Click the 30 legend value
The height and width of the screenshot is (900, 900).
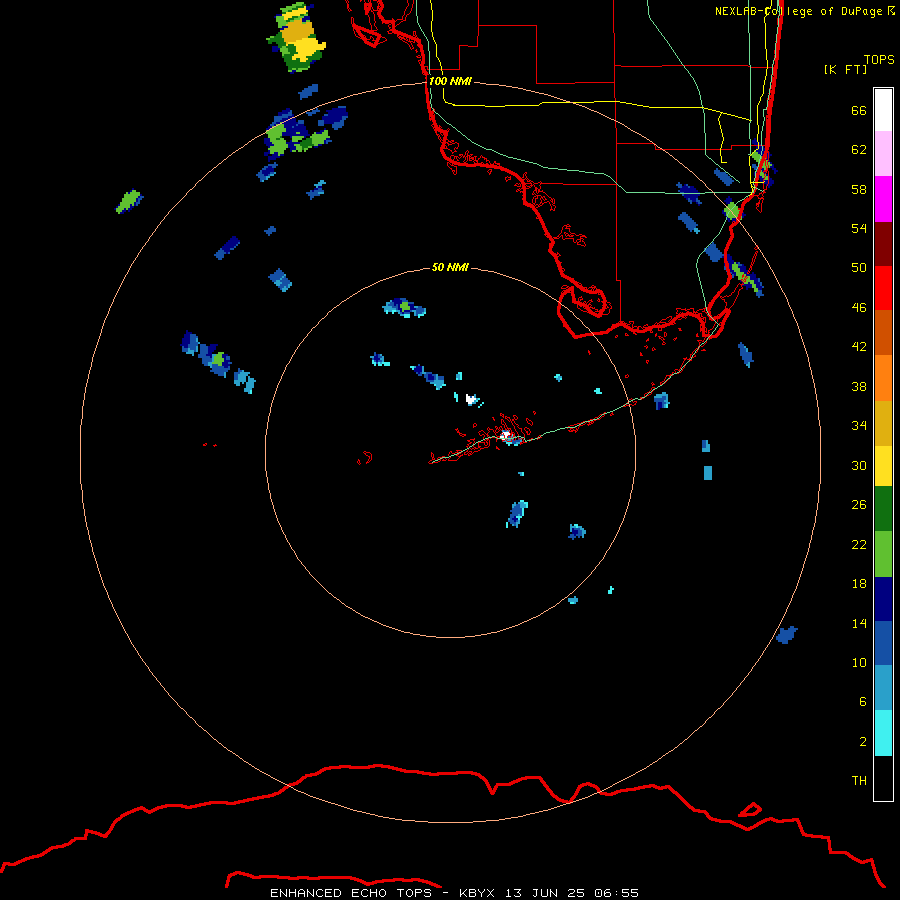[x=859, y=465]
